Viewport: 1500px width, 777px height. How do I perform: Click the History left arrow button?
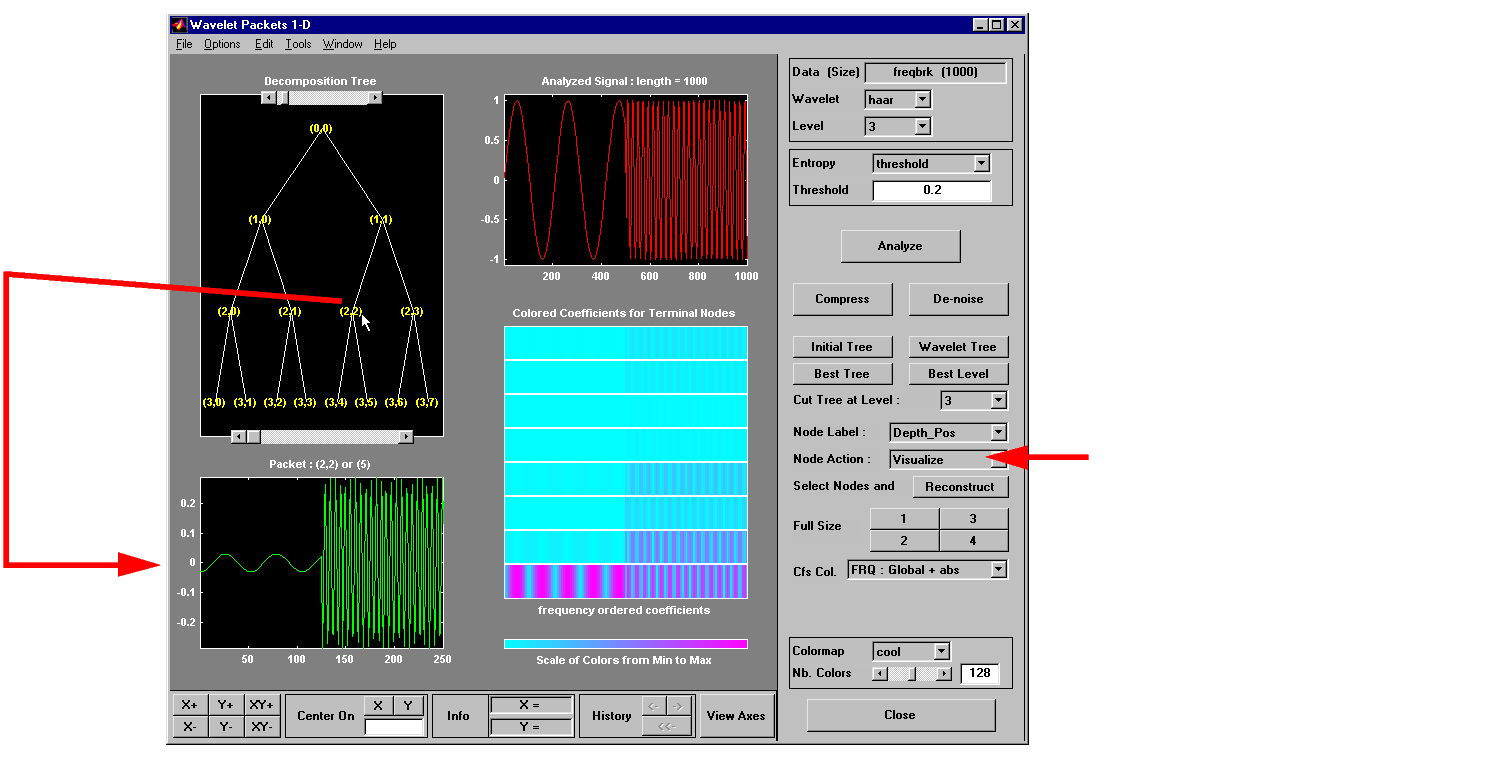click(654, 706)
